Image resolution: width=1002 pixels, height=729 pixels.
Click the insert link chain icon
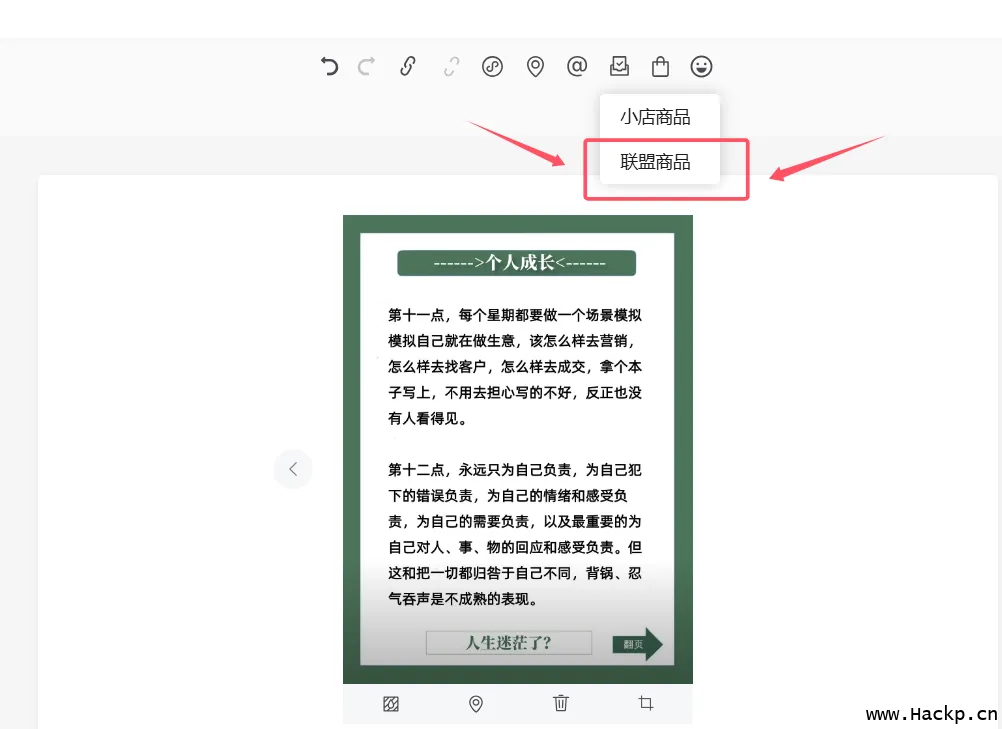(x=408, y=67)
